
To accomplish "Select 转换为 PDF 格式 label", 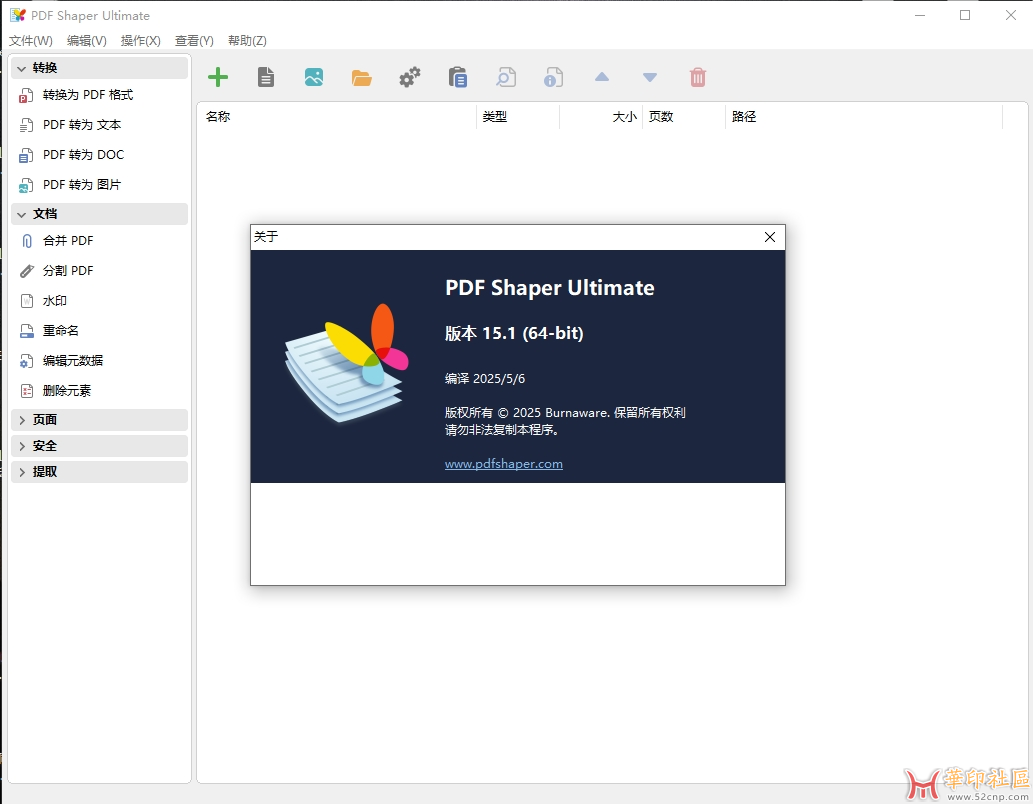I will pos(88,95).
